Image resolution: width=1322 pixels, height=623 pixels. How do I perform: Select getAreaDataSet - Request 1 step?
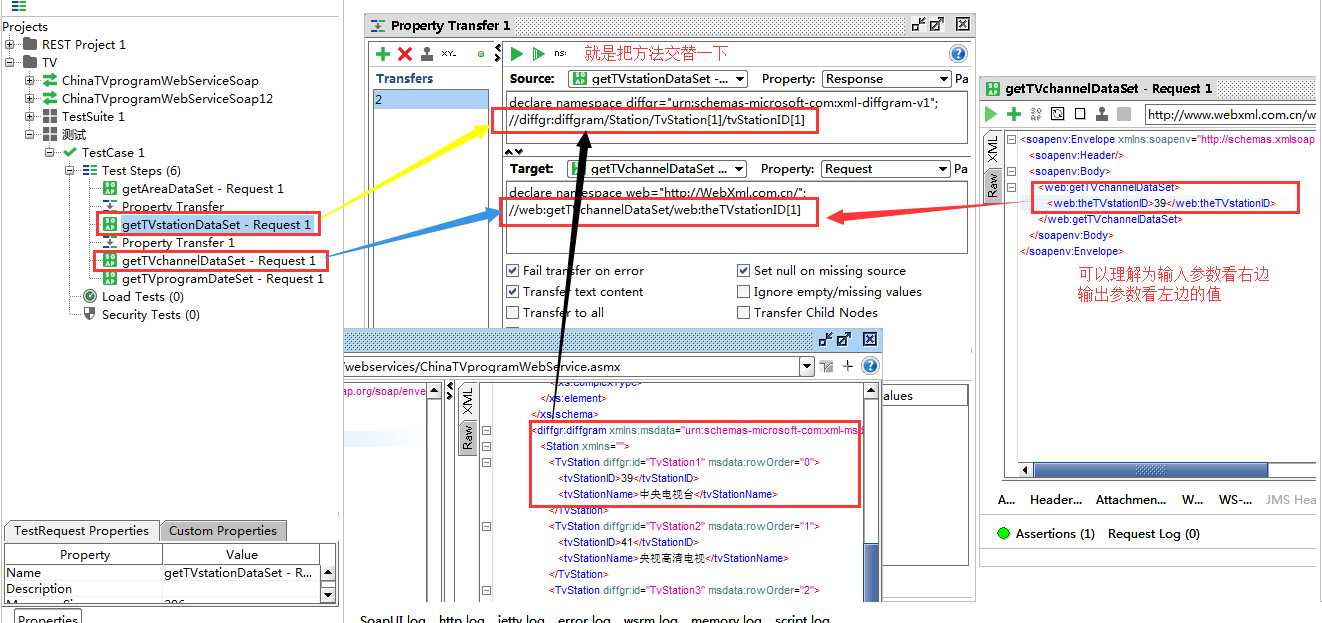tap(193, 189)
